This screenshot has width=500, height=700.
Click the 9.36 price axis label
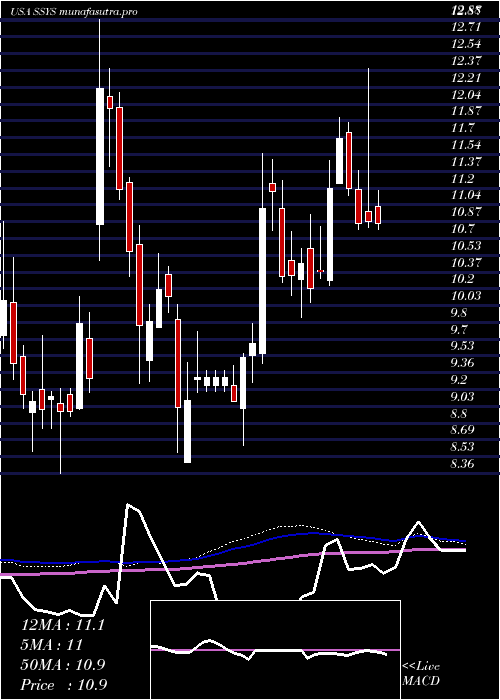462,363
